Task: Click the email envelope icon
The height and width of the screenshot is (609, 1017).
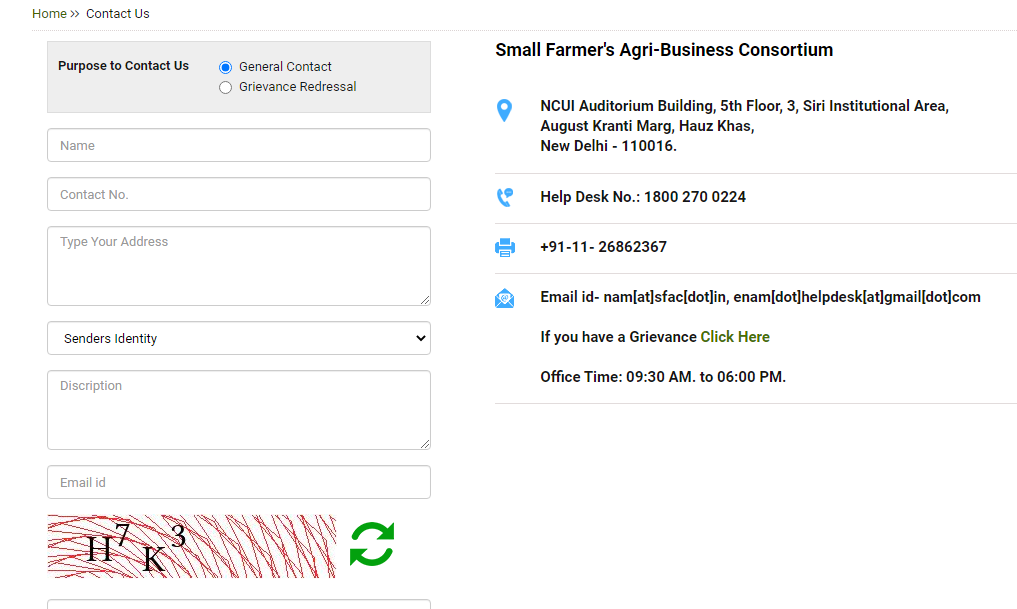Action: coord(505,298)
